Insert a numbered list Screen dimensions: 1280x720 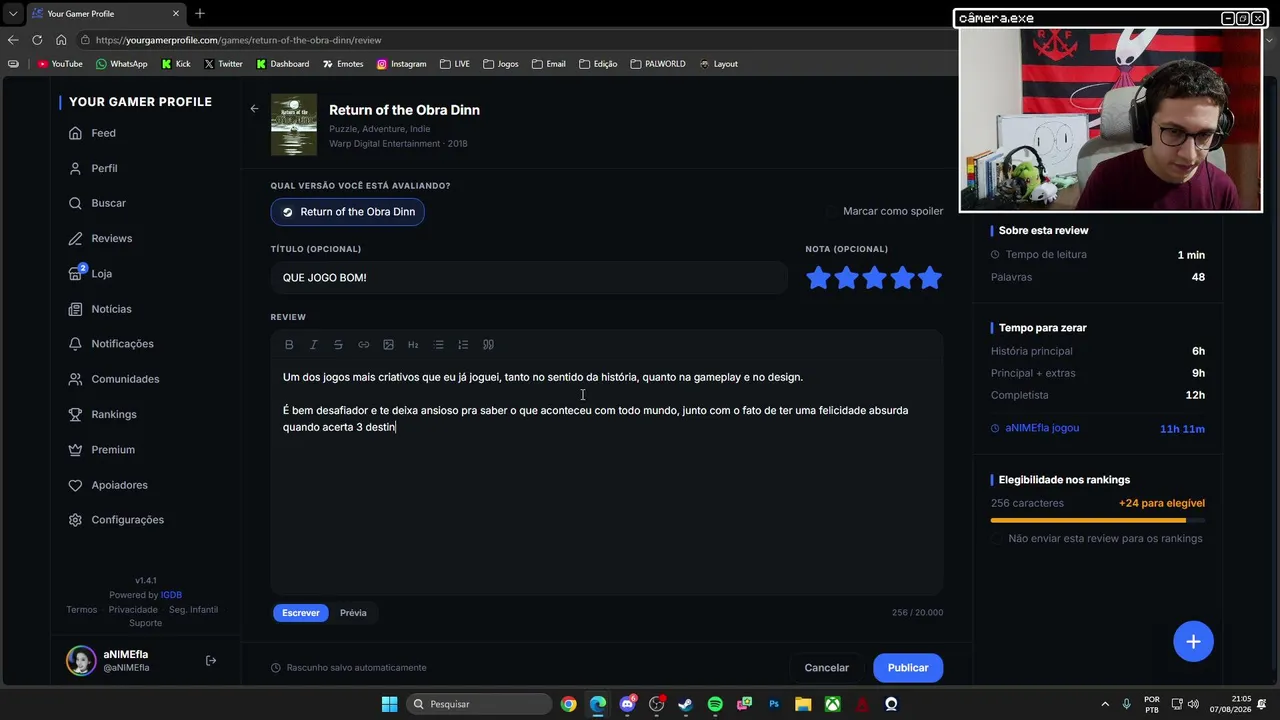click(x=463, y=345)
